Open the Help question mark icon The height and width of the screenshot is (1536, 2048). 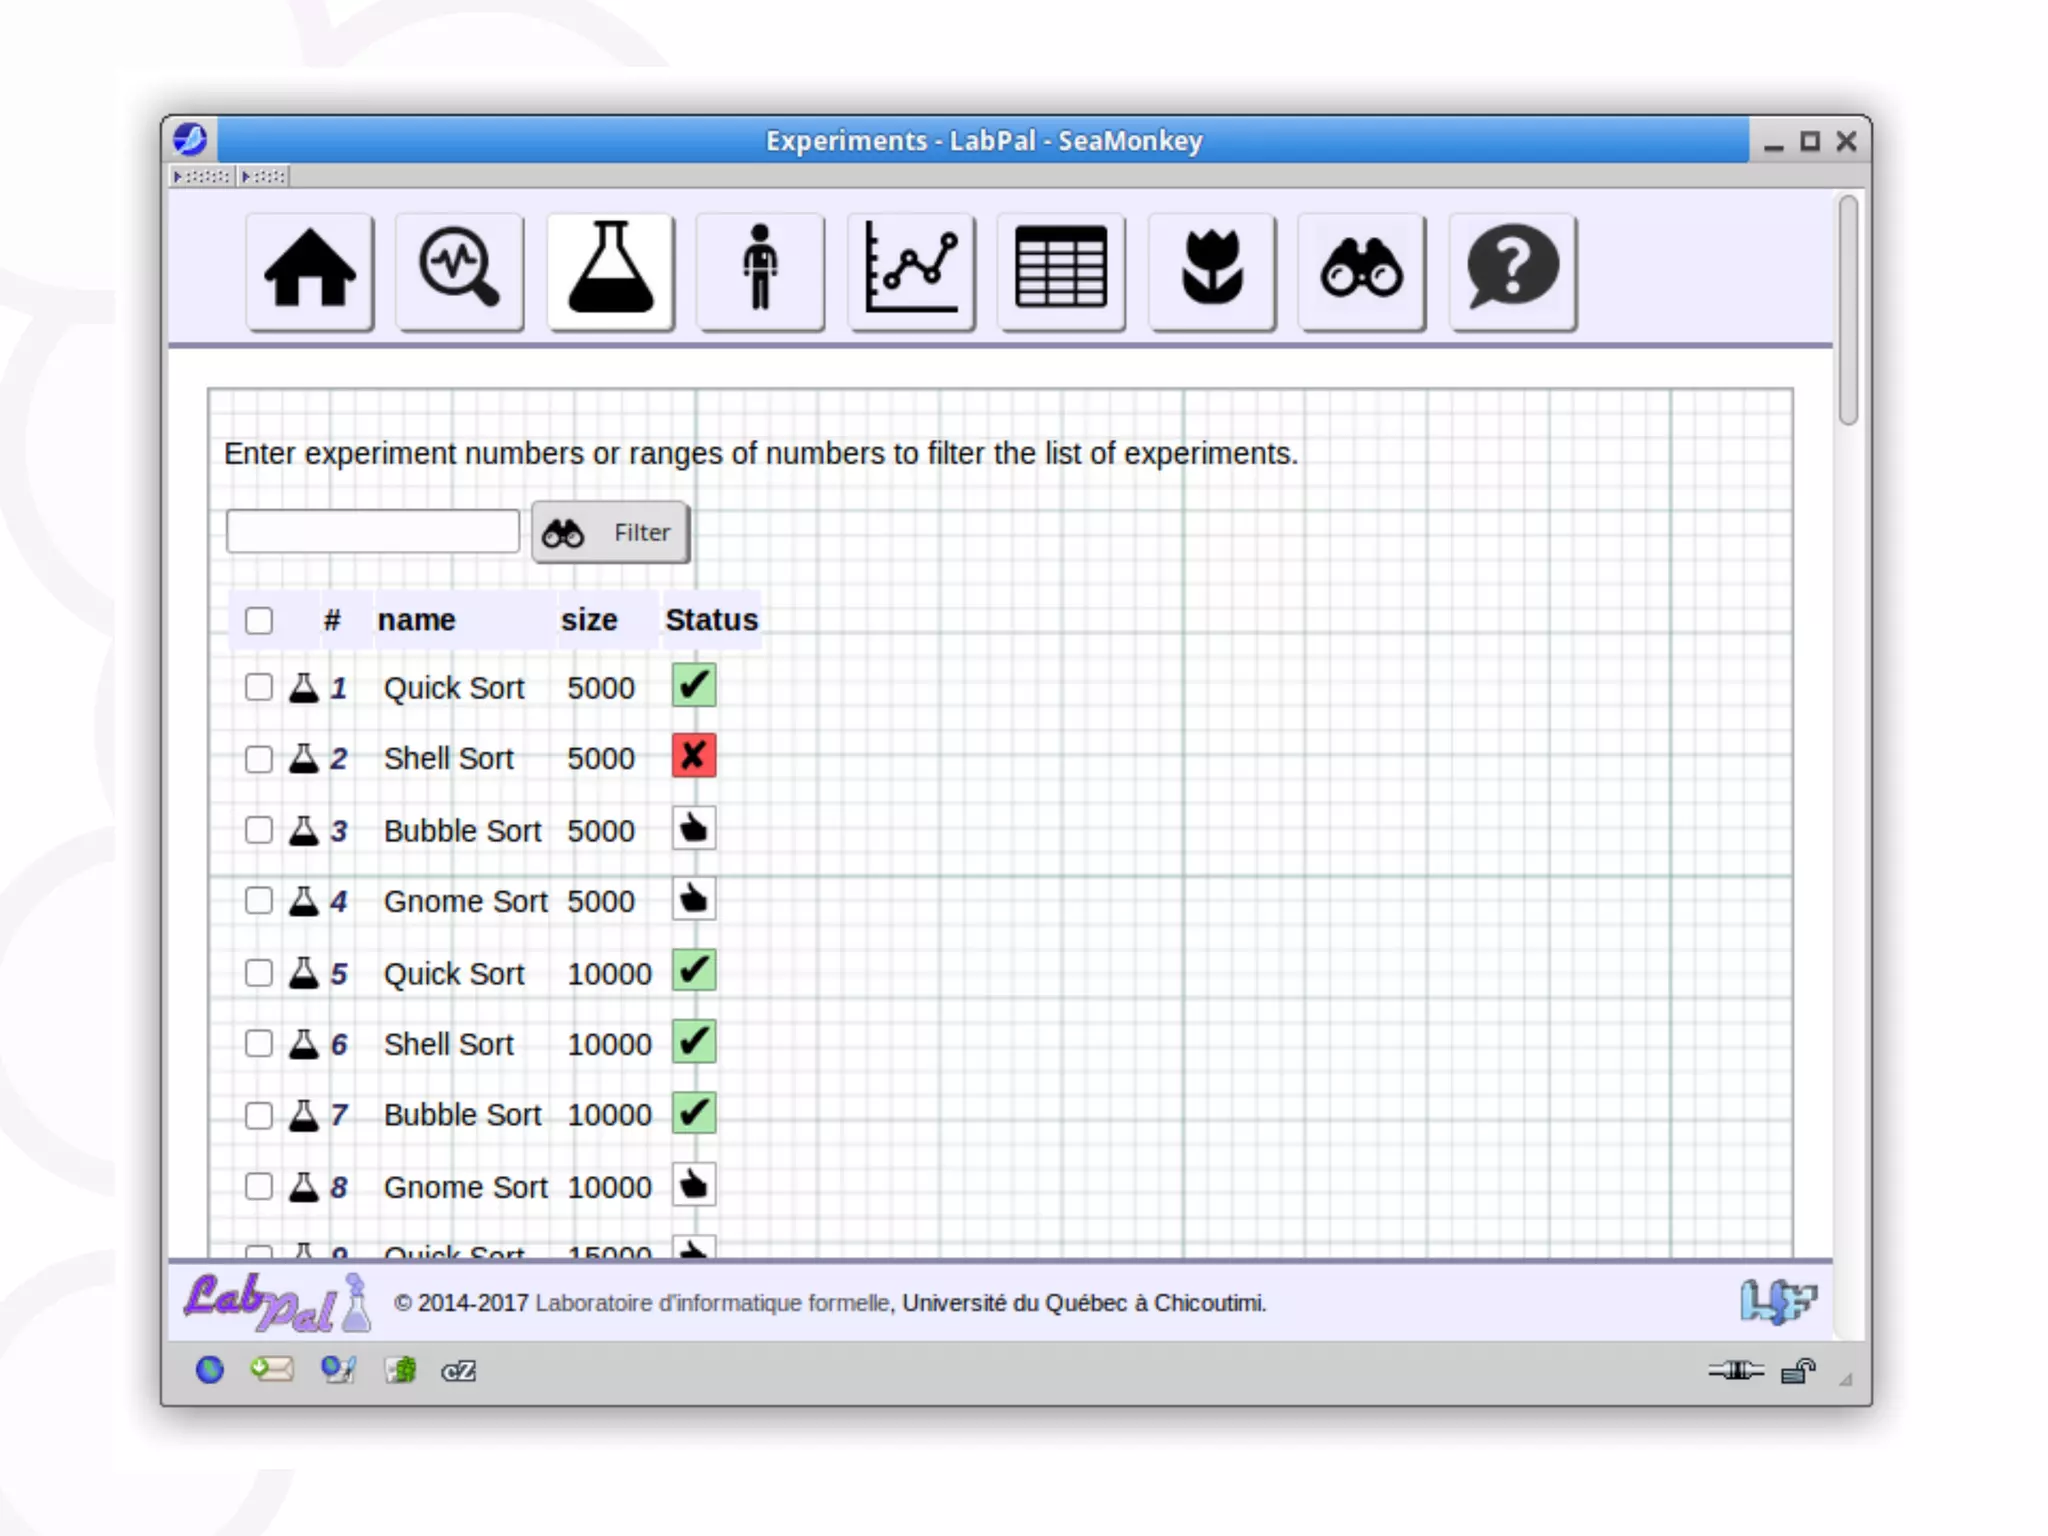[x=1512, y=270]
